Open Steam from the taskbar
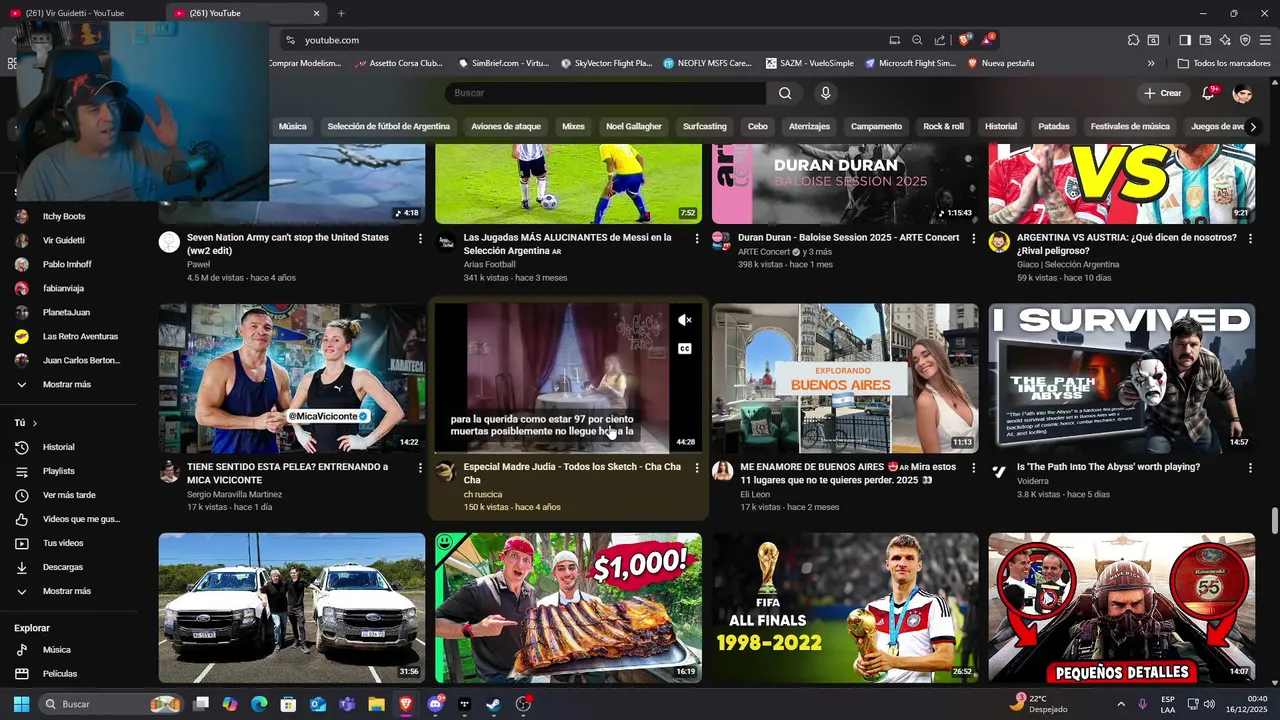 click(x=493, y=704)
